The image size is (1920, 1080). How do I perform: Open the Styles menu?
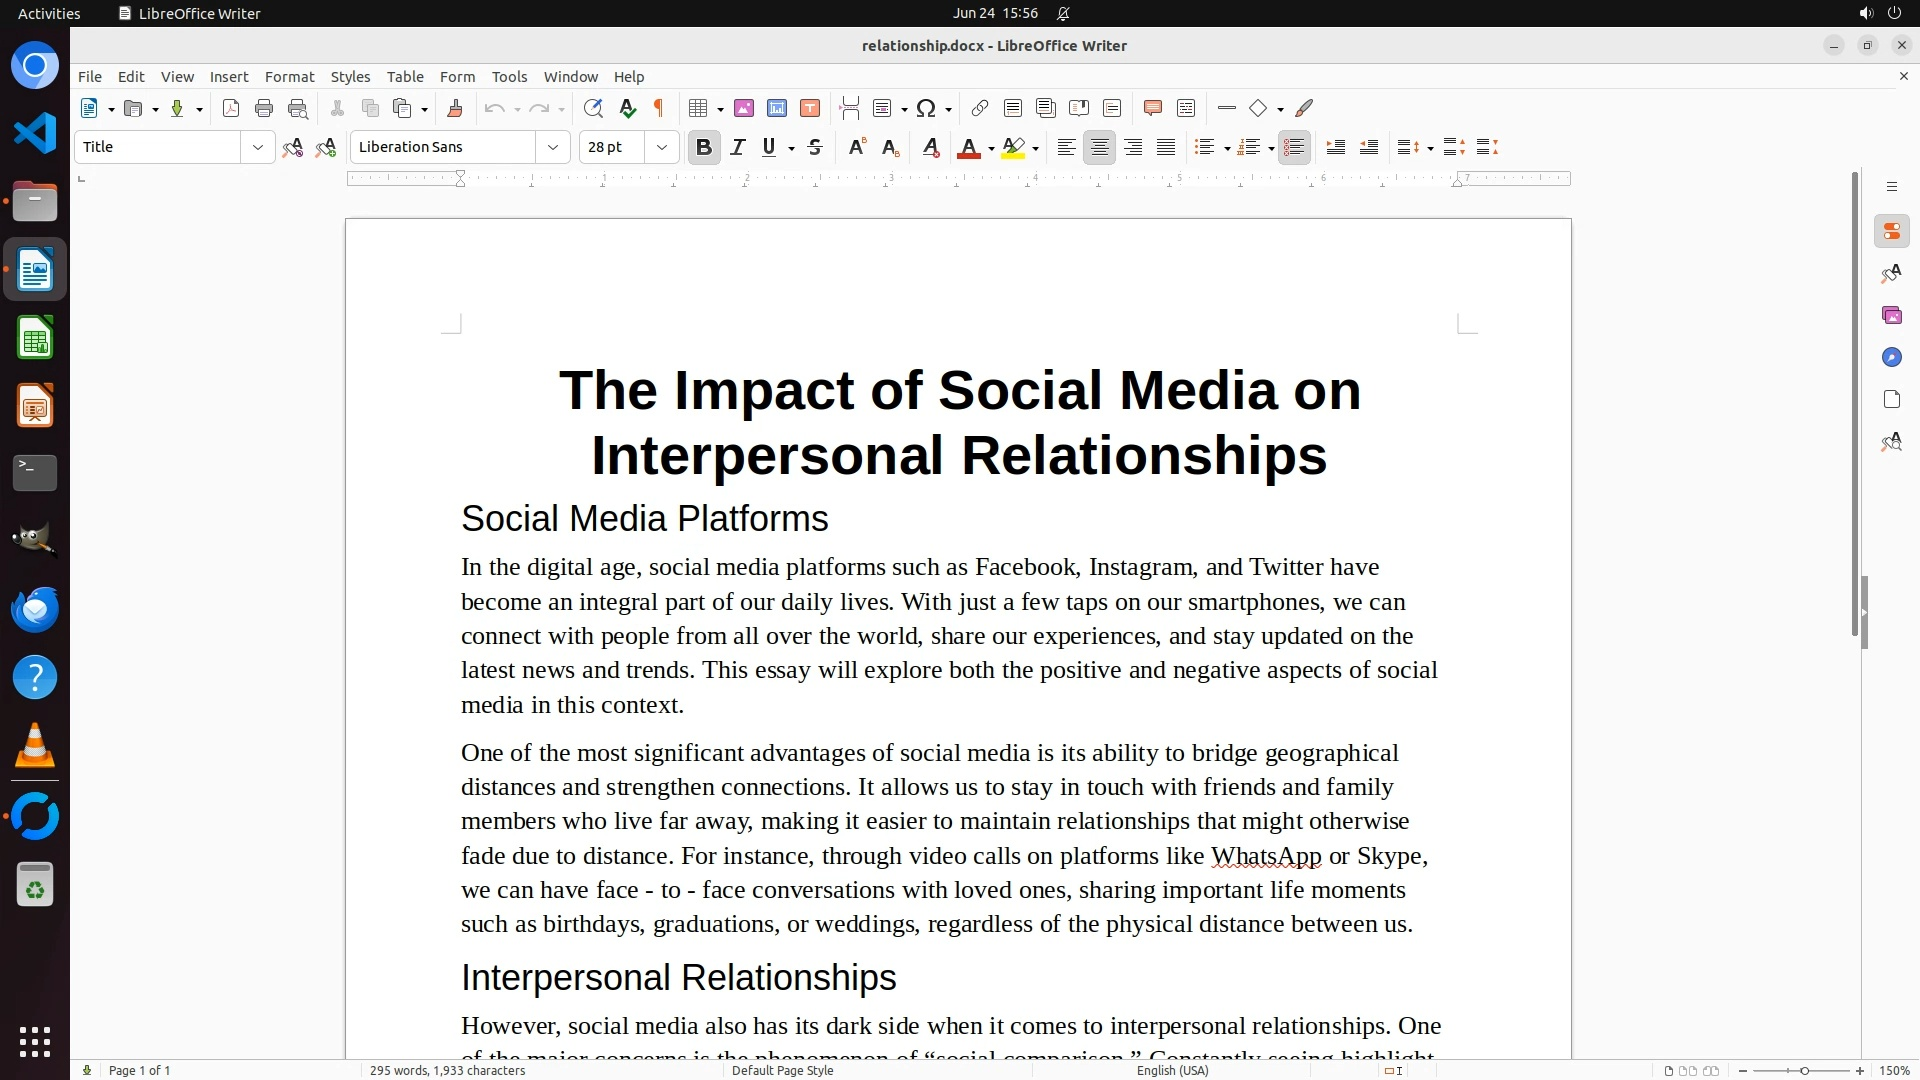coord(350,77)
